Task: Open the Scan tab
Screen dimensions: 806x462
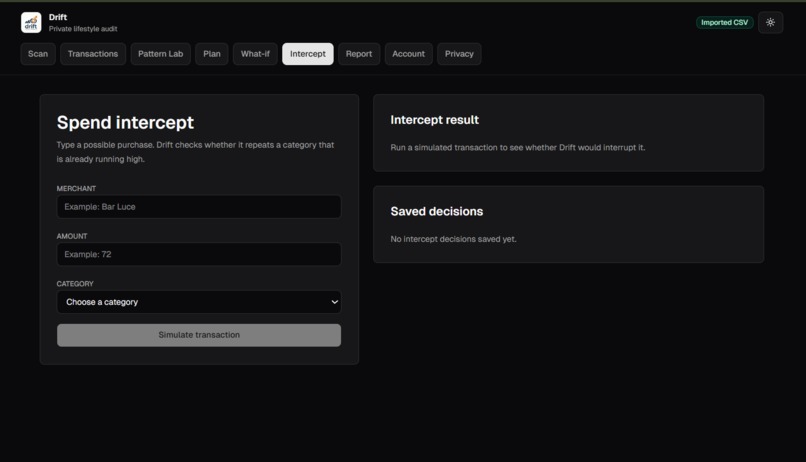Action: tap(38, 54)
